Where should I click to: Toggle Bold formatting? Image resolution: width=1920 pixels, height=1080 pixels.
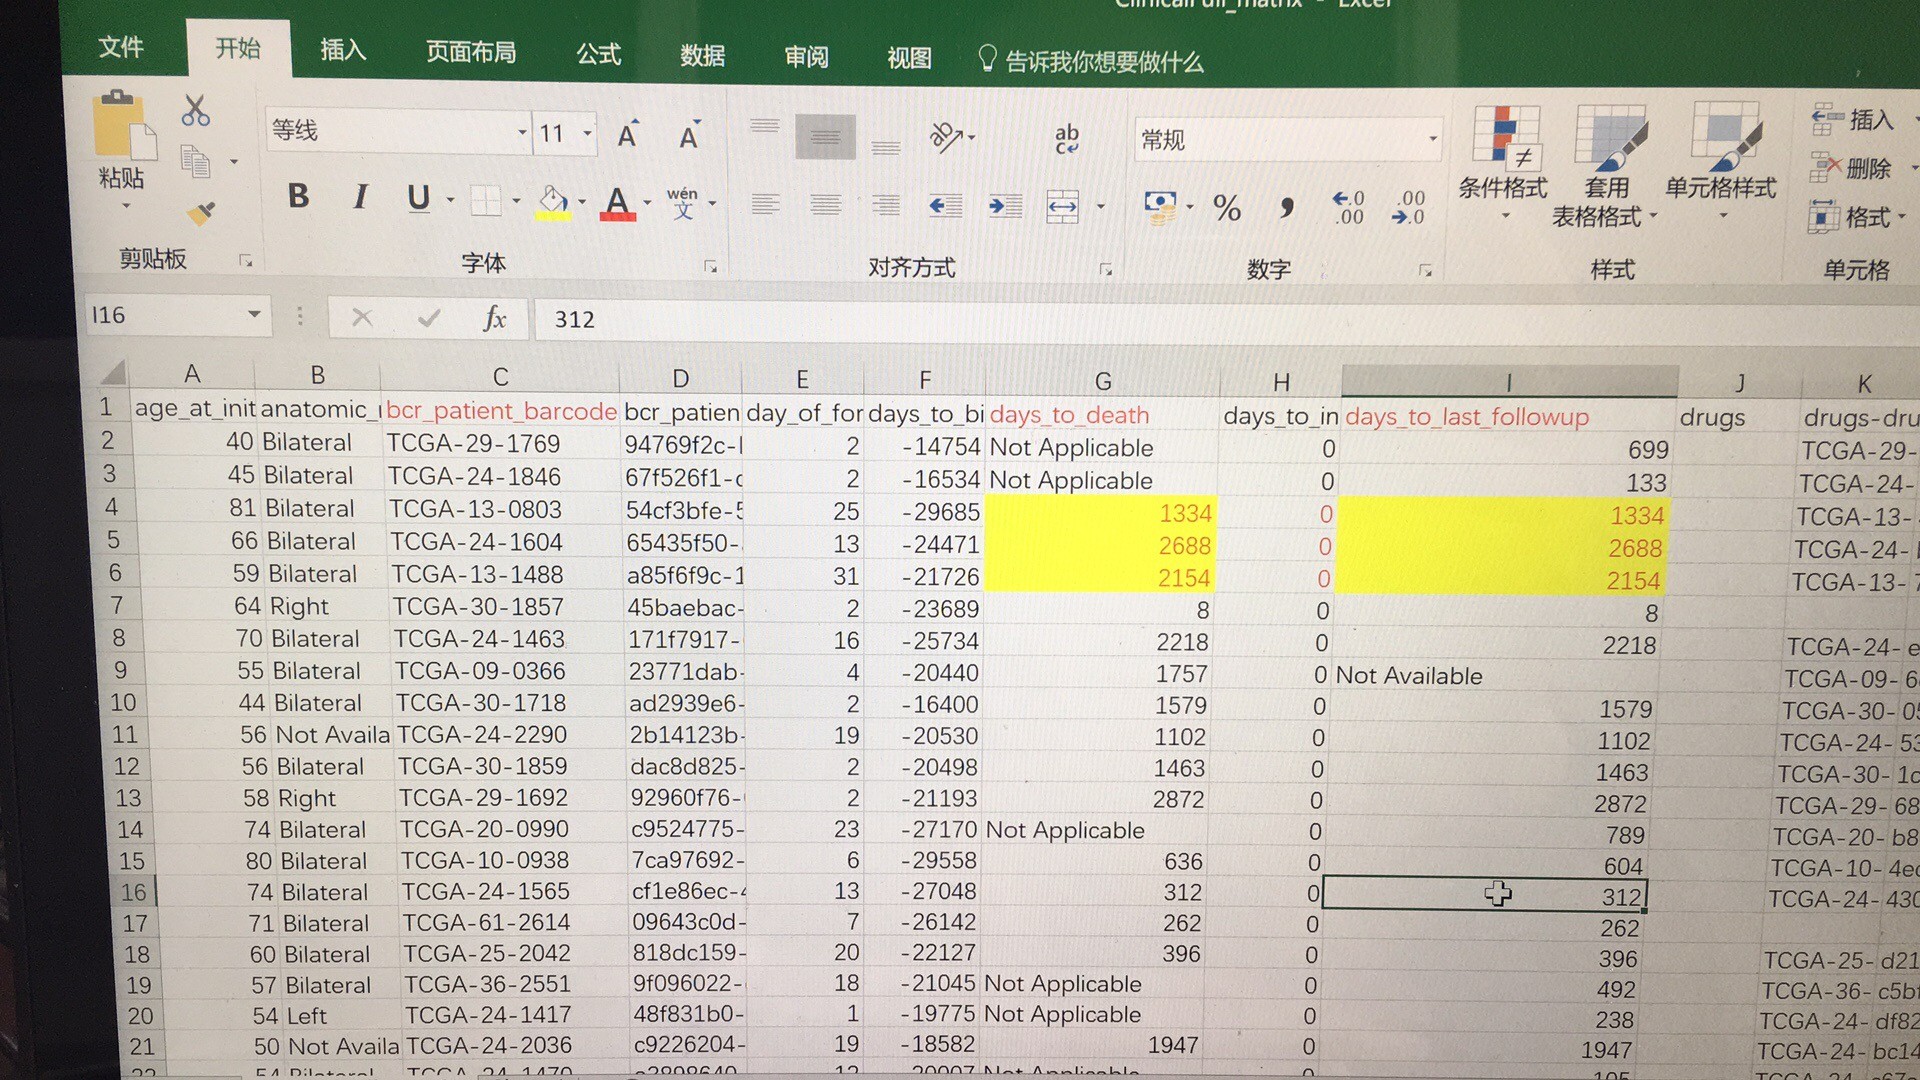click(x=297, y=196)
